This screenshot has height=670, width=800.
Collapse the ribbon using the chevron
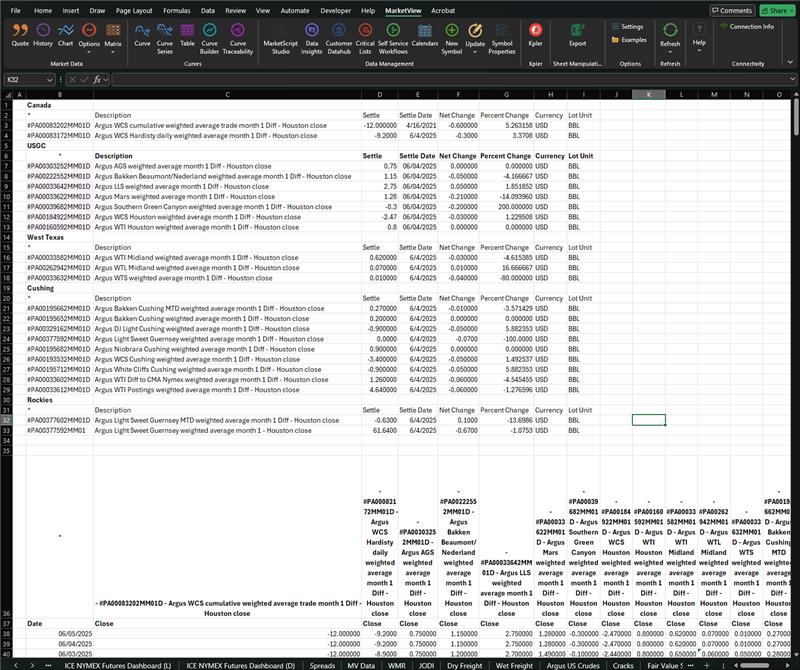pyautogui.click(x=790, y=62)
